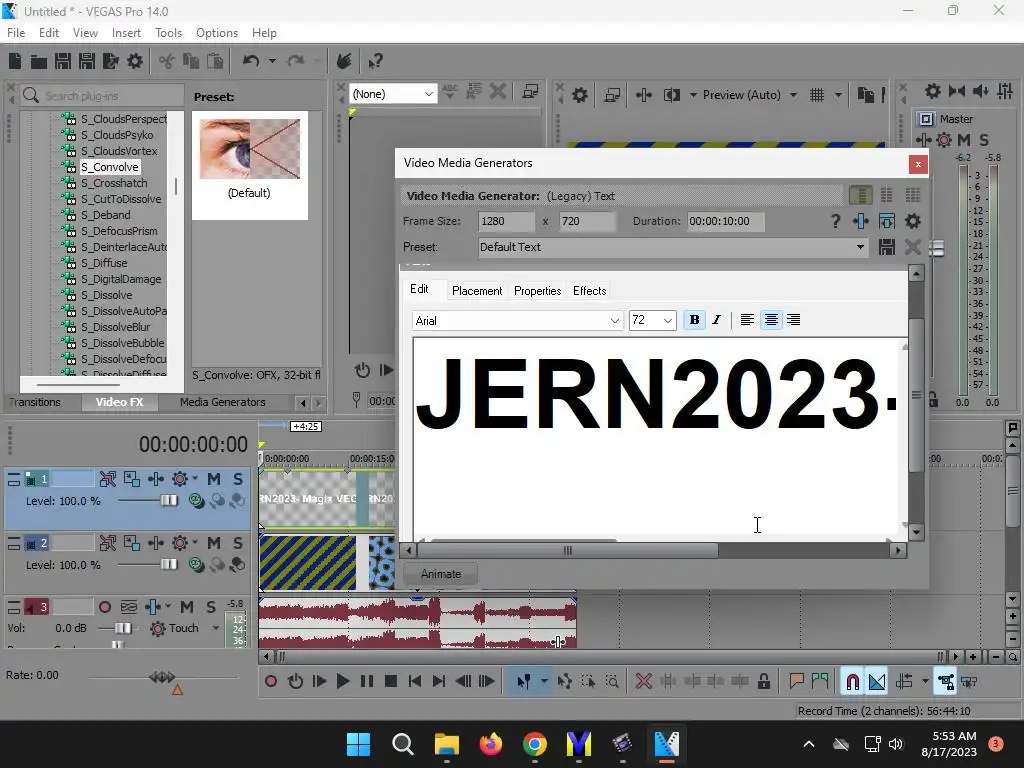Solo video track 1

click(x=238, y=479)
